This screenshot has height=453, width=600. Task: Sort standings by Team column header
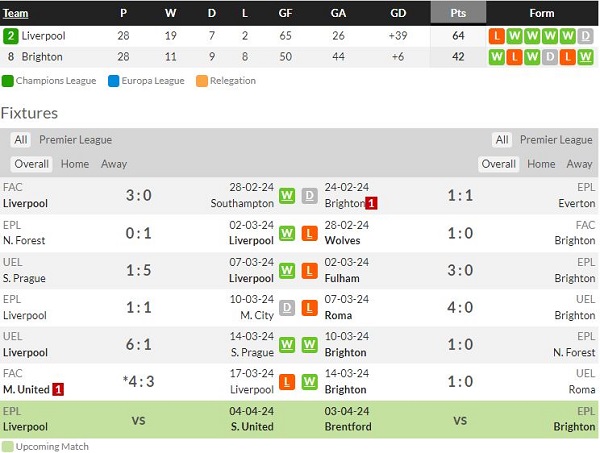click(x=15, y=13)
